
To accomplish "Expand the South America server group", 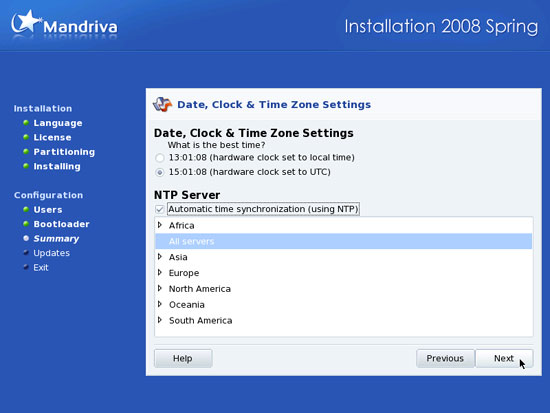I will point(160,320).
